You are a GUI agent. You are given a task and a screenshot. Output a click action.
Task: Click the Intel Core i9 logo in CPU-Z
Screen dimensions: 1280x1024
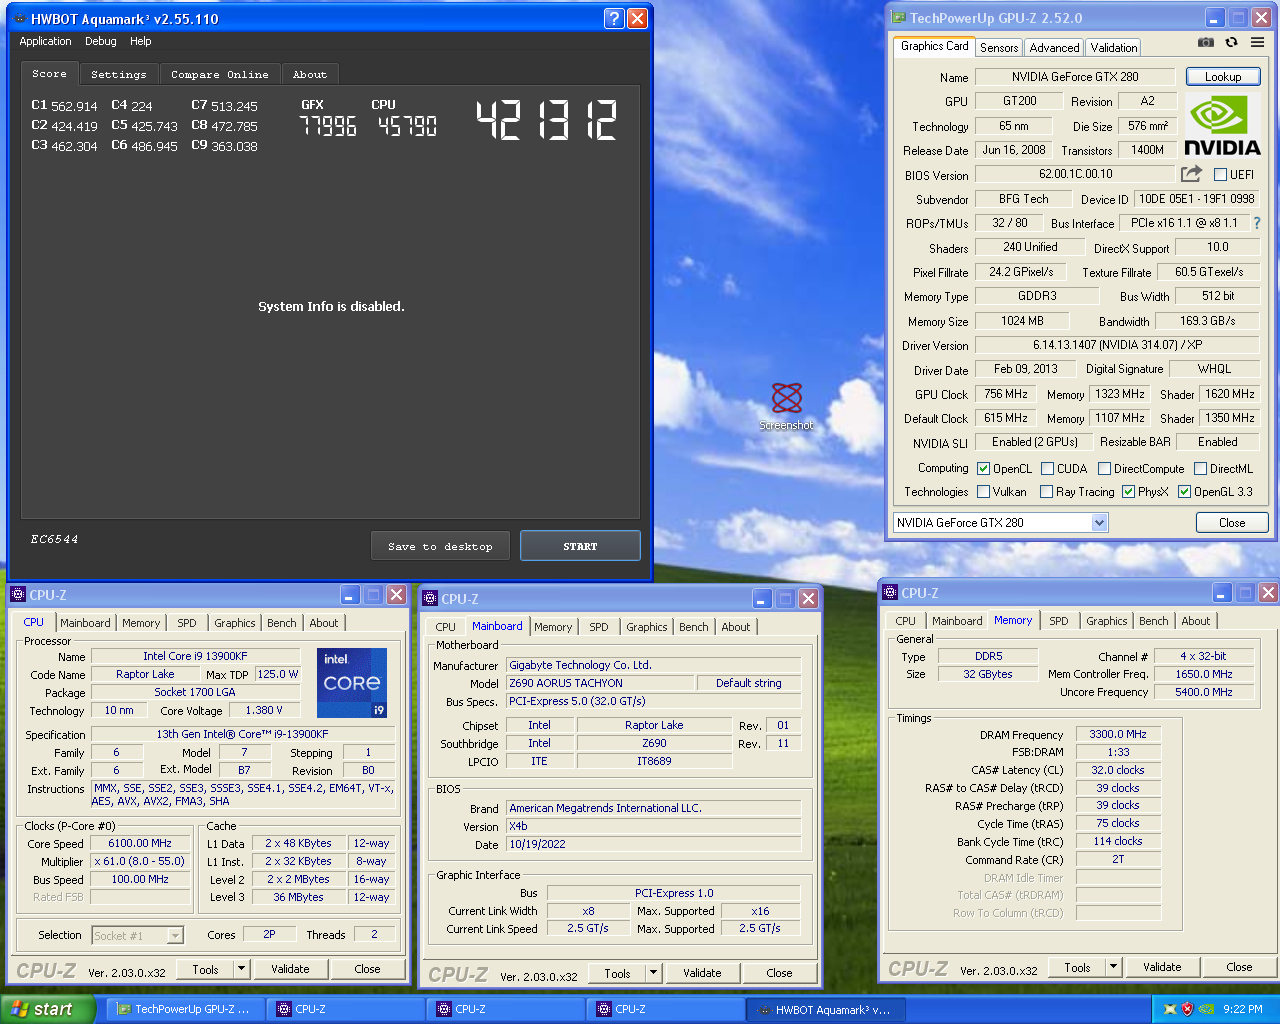(352, 683)
